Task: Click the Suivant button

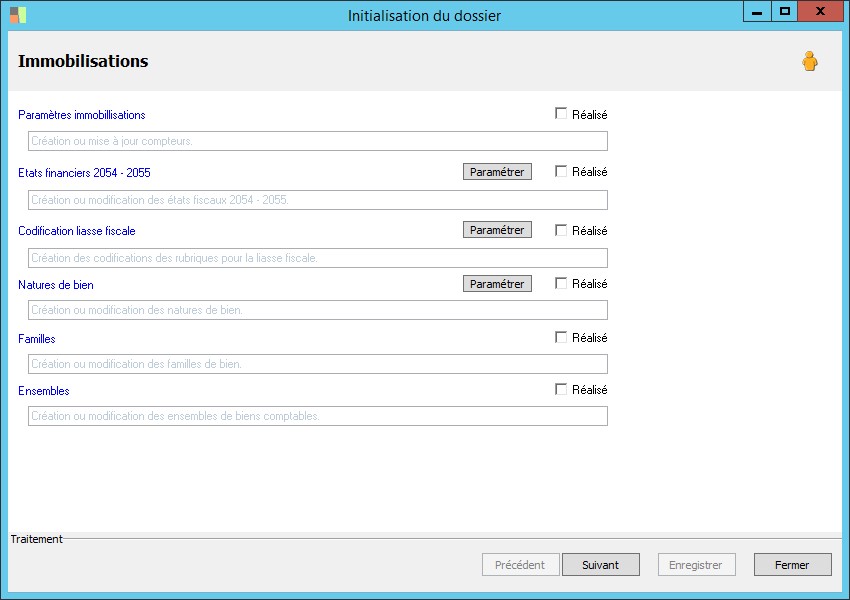Action: click(601, 565)
